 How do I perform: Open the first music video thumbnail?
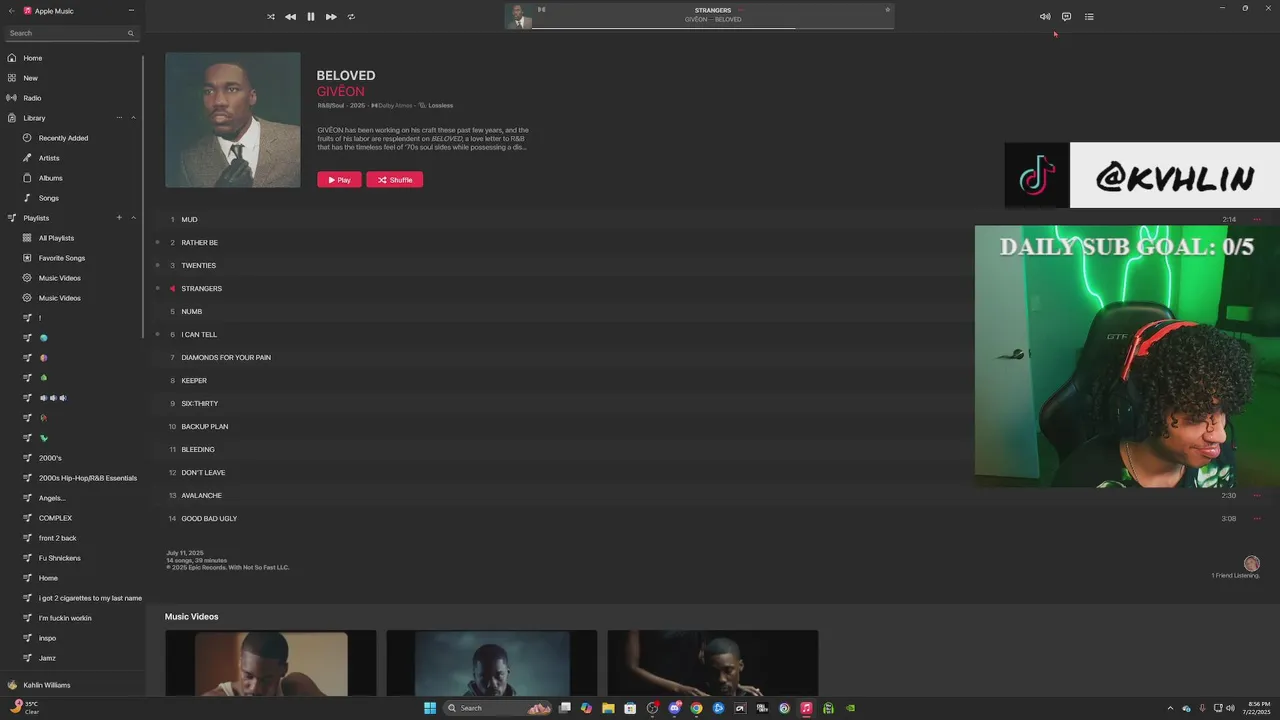click(x=271, y=663)
